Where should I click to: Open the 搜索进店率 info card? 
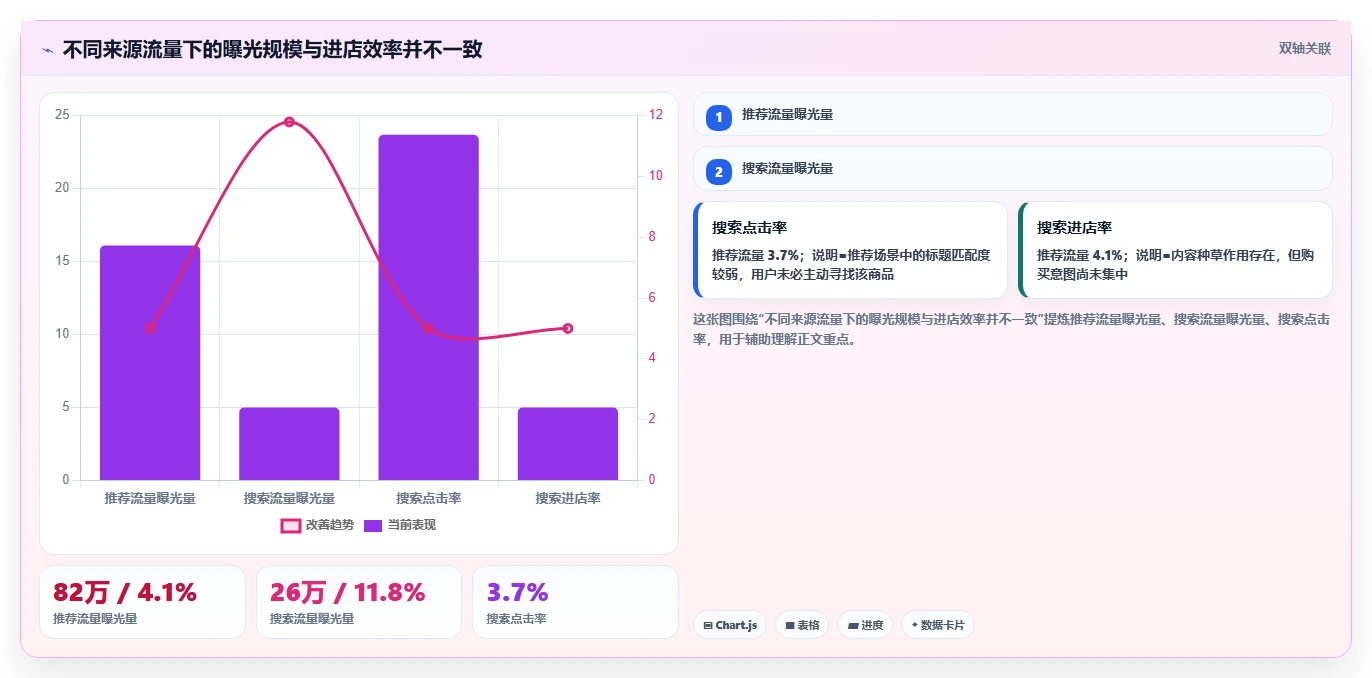coord(1175,250)
